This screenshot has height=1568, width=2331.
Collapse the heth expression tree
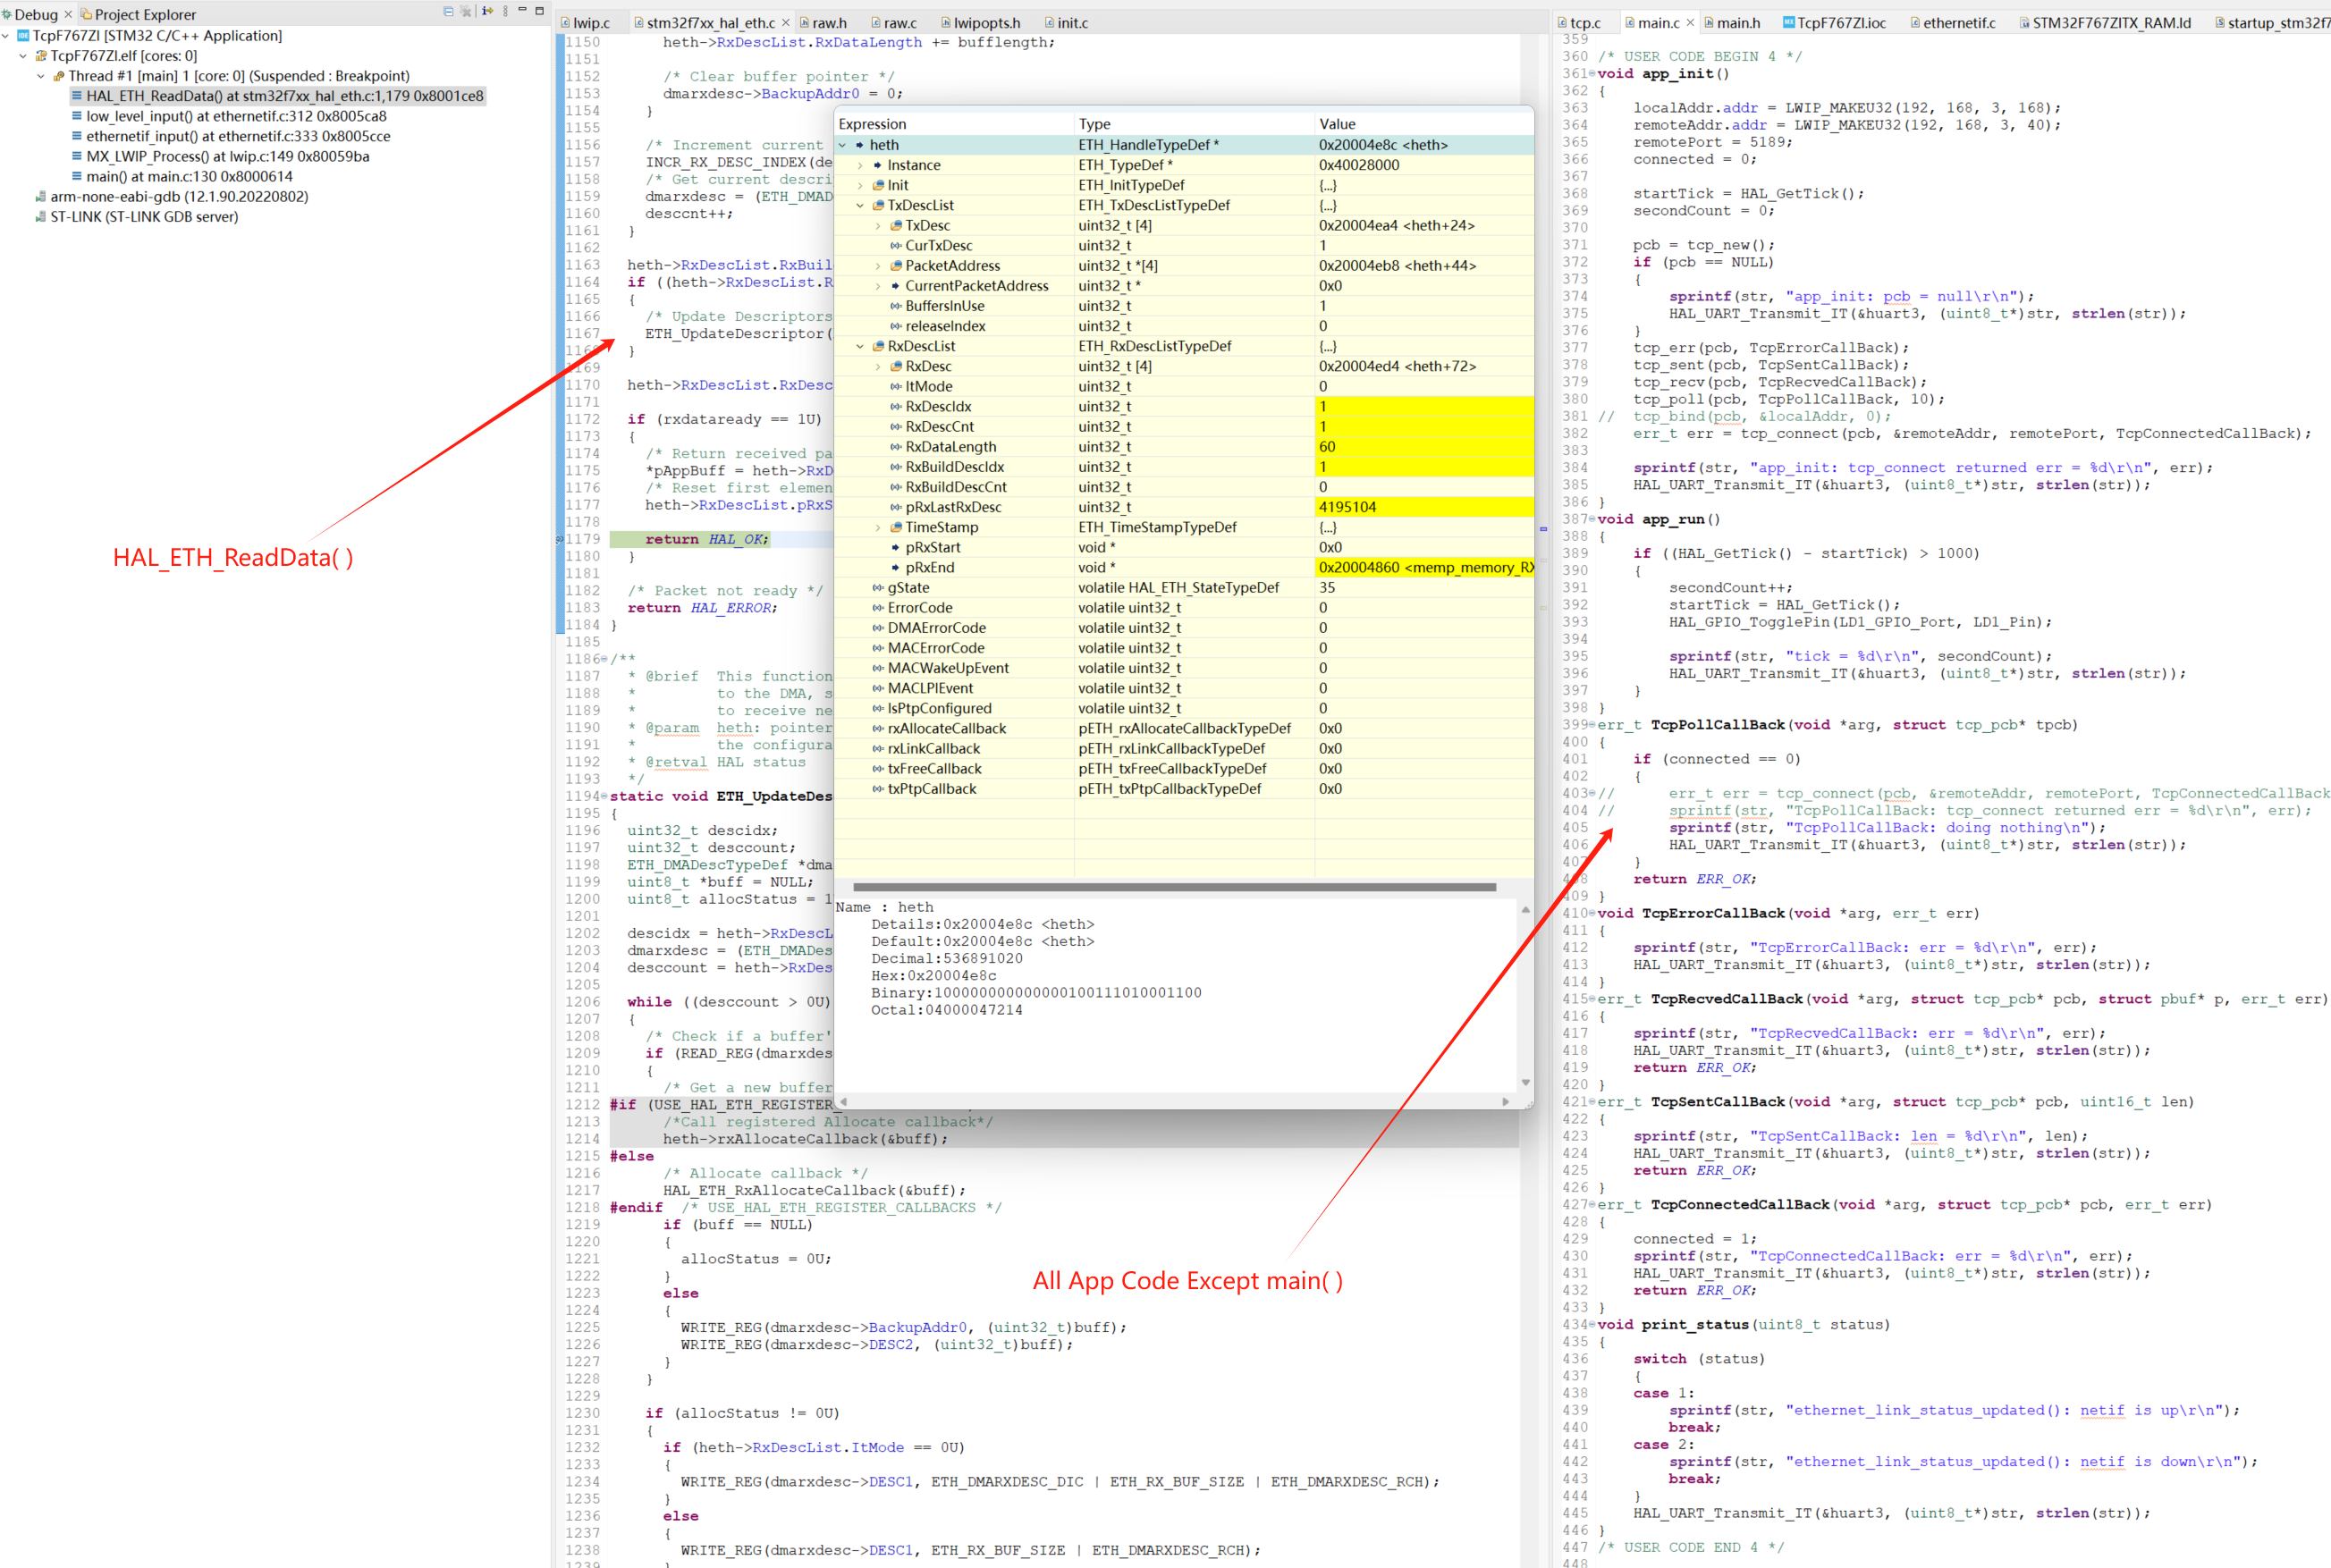843,145
